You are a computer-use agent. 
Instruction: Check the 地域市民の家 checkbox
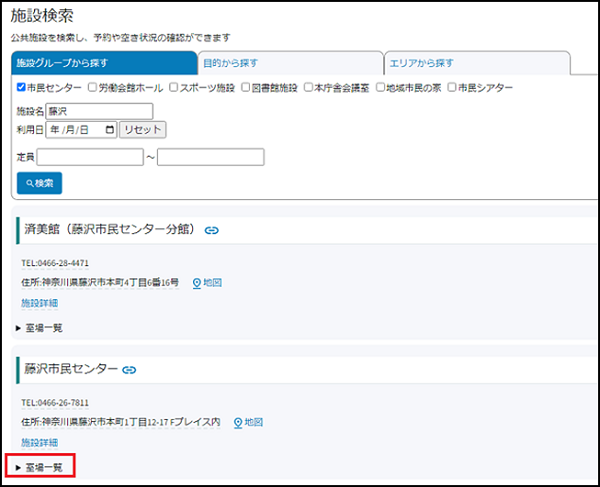coord(380,87)
